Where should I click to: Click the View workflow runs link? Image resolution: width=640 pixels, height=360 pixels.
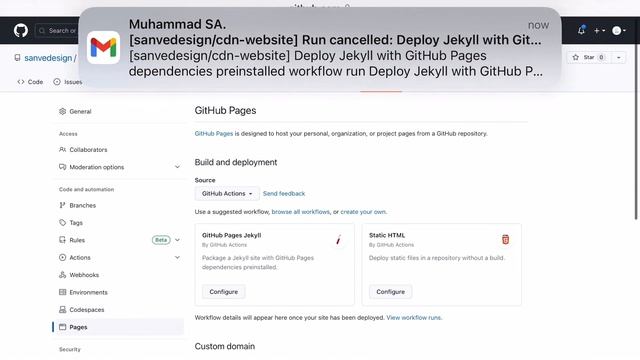click(x=414, y=318)
